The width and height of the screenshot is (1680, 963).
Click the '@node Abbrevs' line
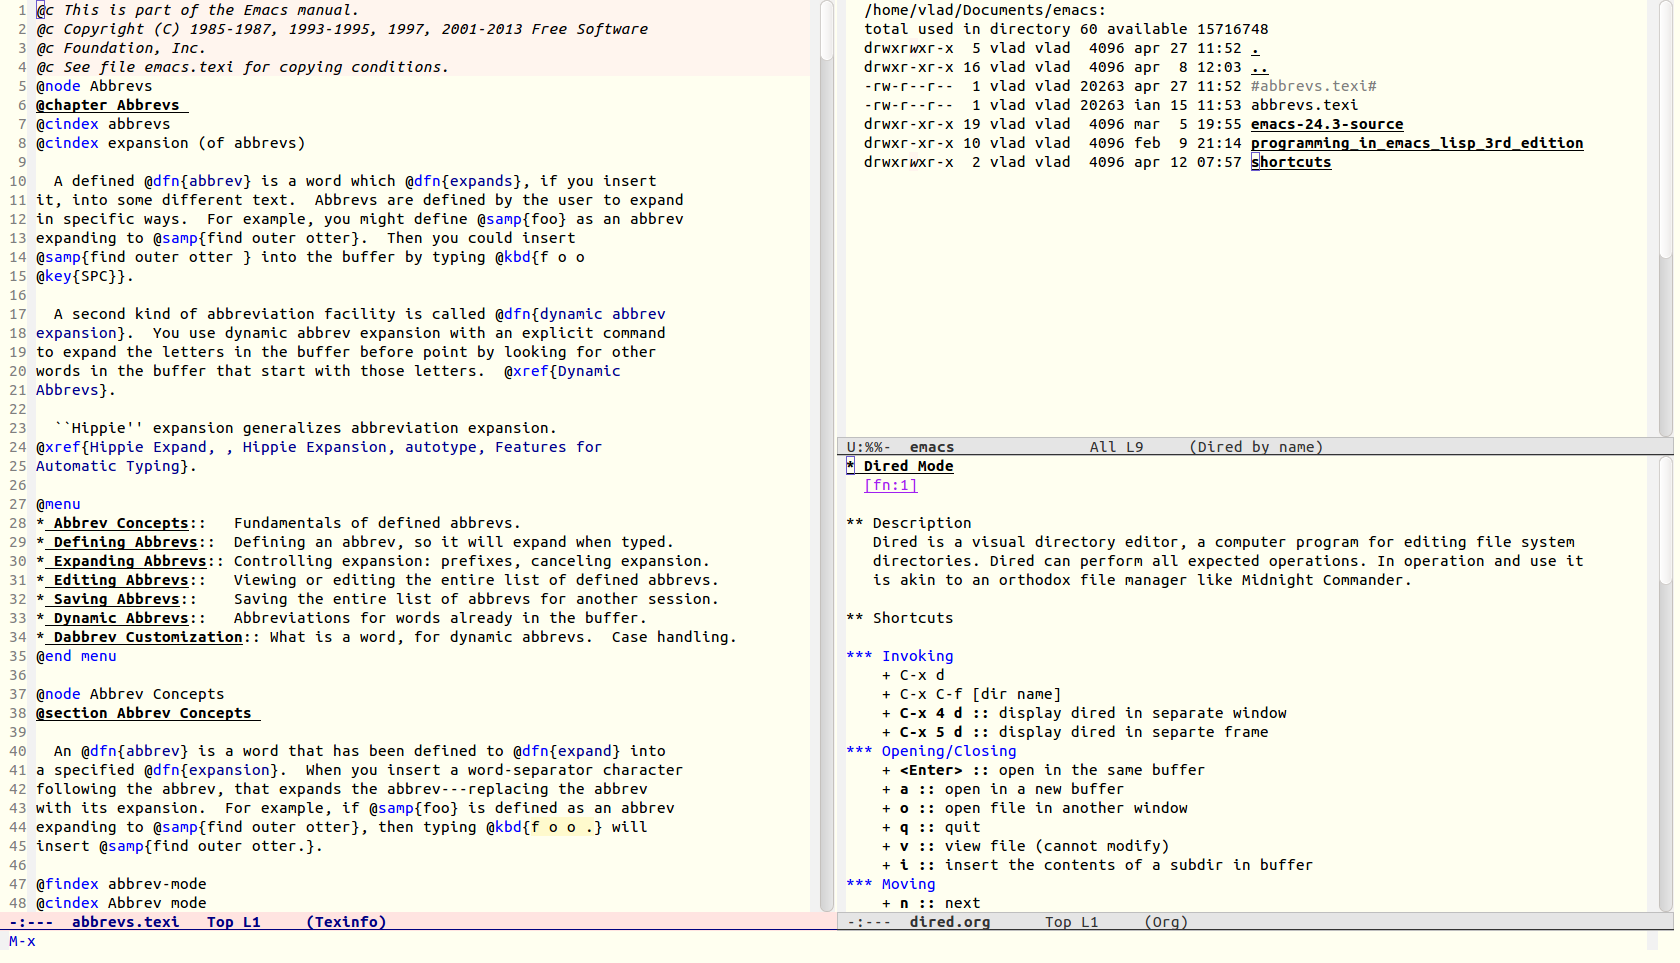click(94, 86)
